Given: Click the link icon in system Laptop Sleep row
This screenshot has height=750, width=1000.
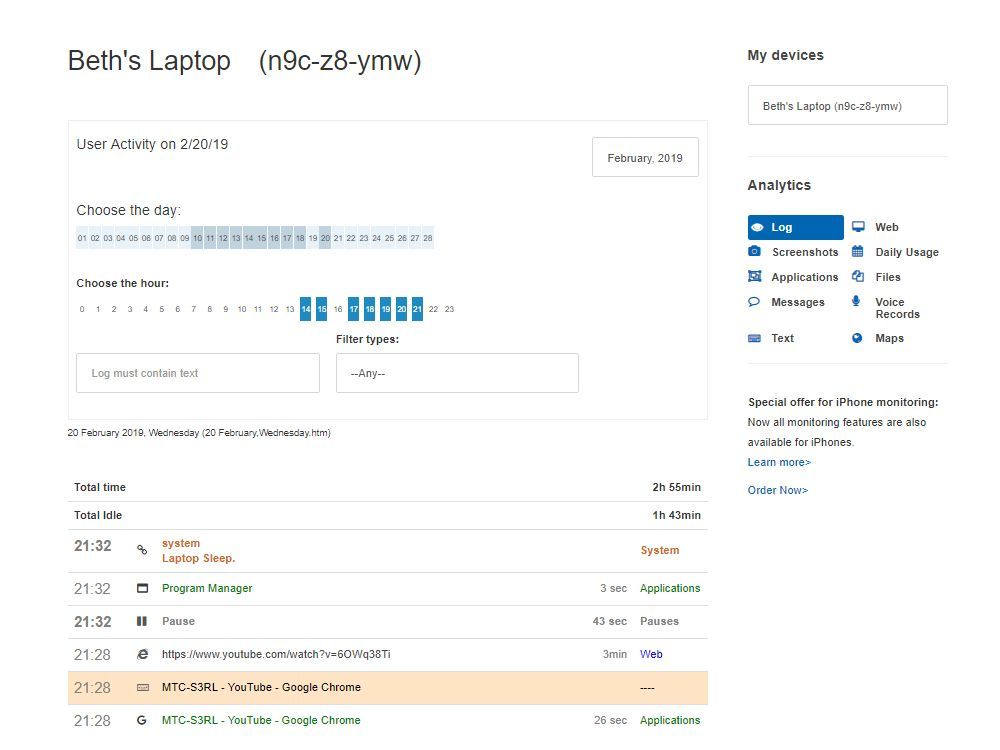Looking at the screenshot, I should [142, 550].
